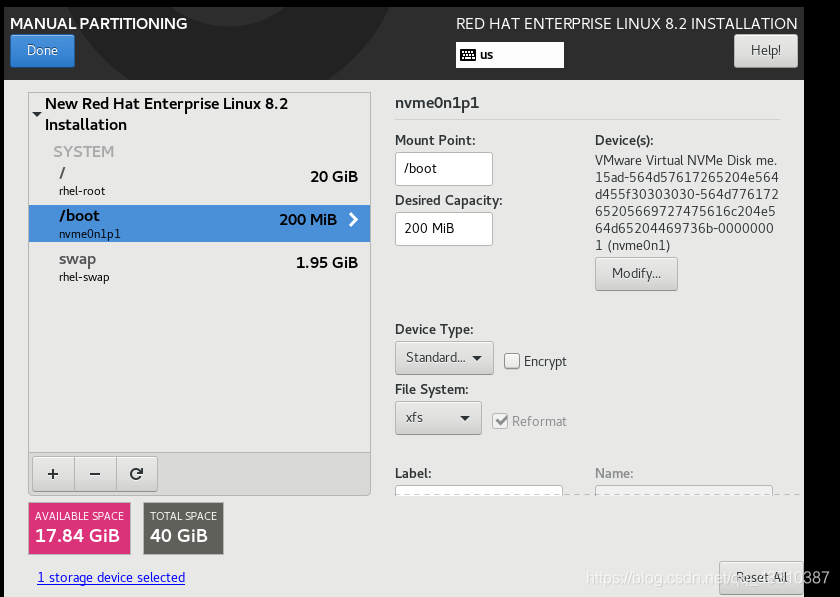
Task: Click the Desired Capacity field with 200 MiB
Action: pyautogui.click(x=444, y=229)
